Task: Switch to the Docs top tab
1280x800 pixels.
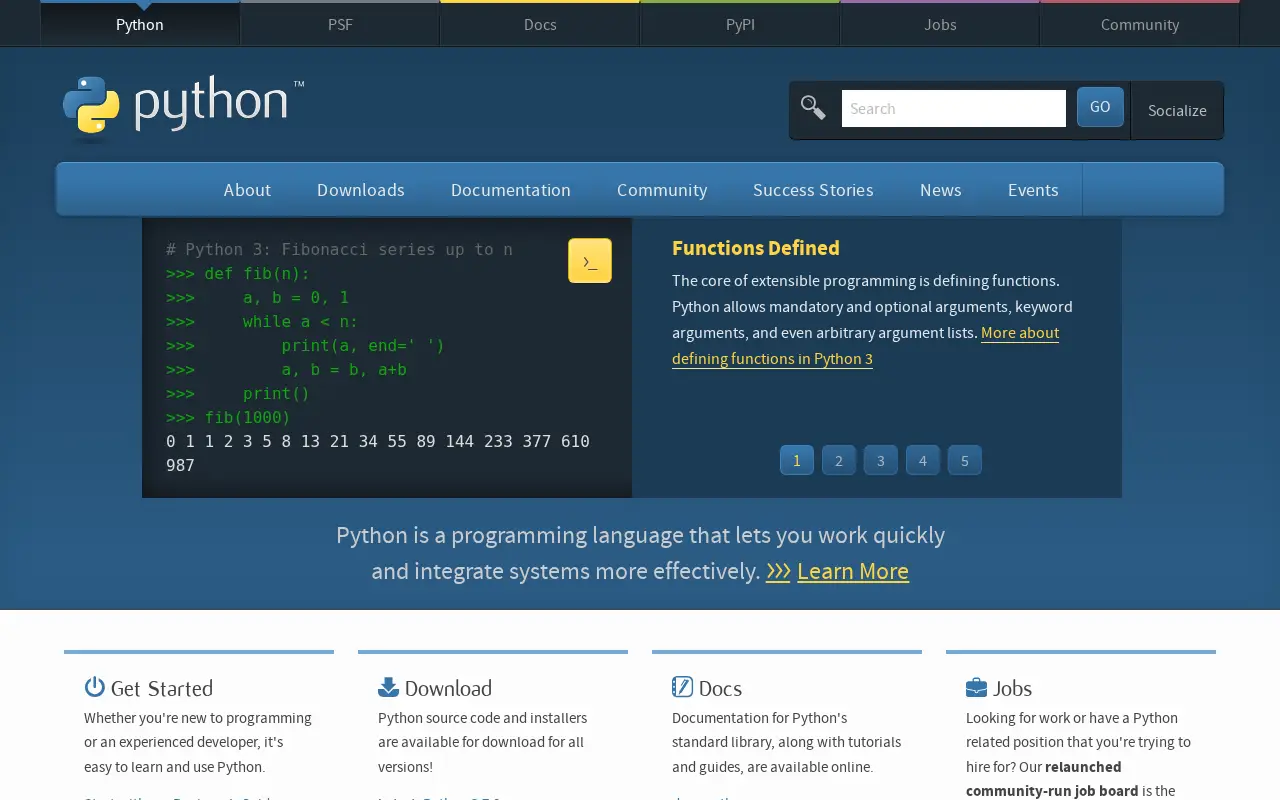Action: pyautogui.click(x=540, y=24)
